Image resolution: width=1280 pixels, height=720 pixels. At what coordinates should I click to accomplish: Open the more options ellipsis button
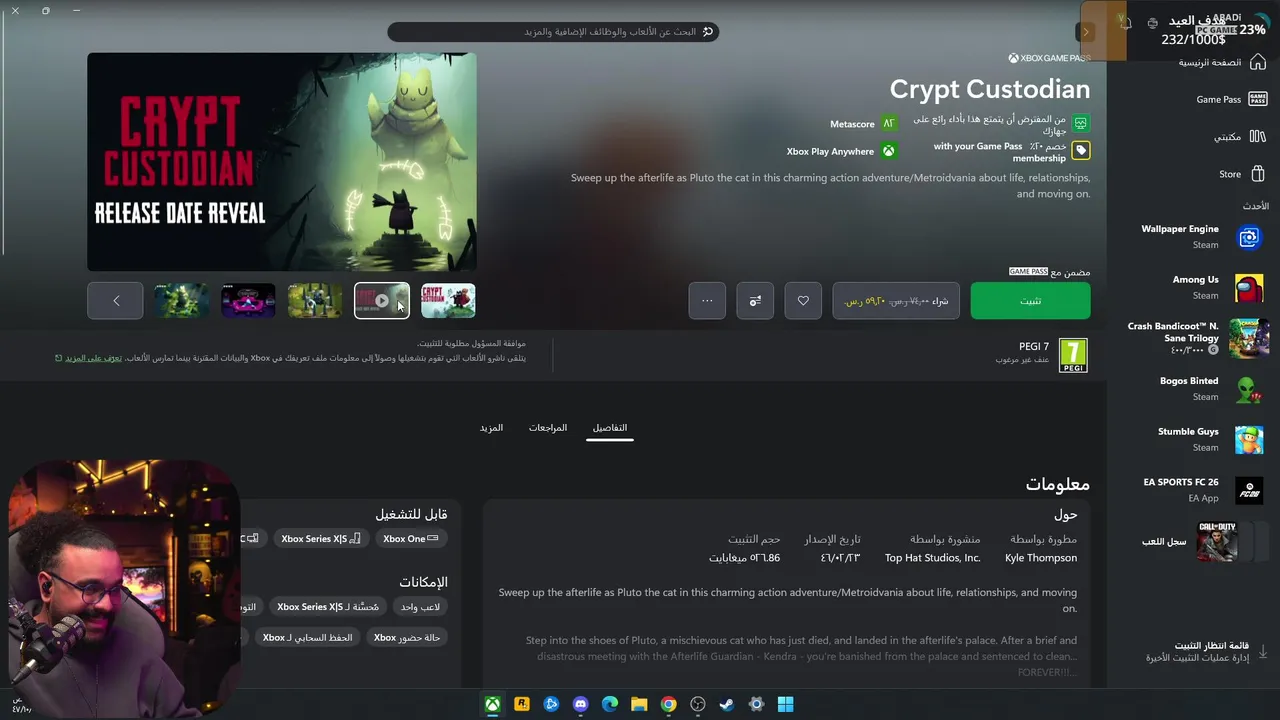point(707,301)
